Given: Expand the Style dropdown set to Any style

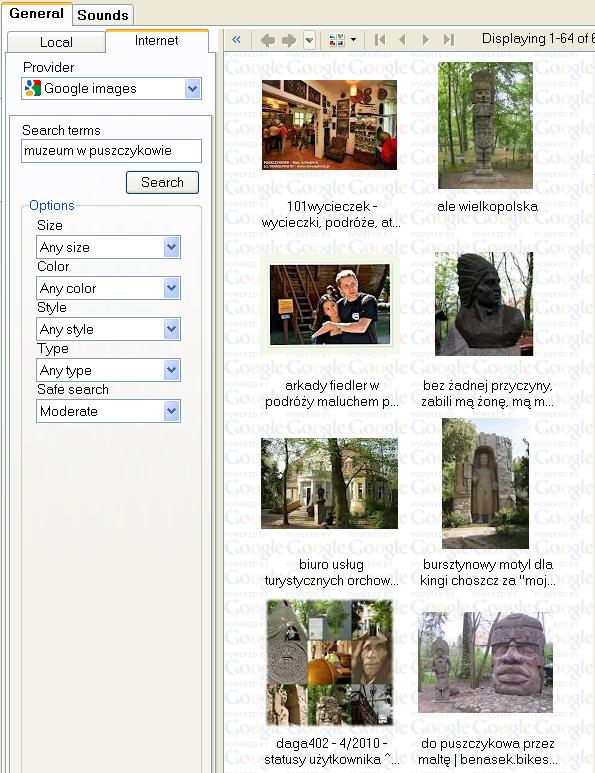Looking at the screenshot, I should click(x=108, y=329).
